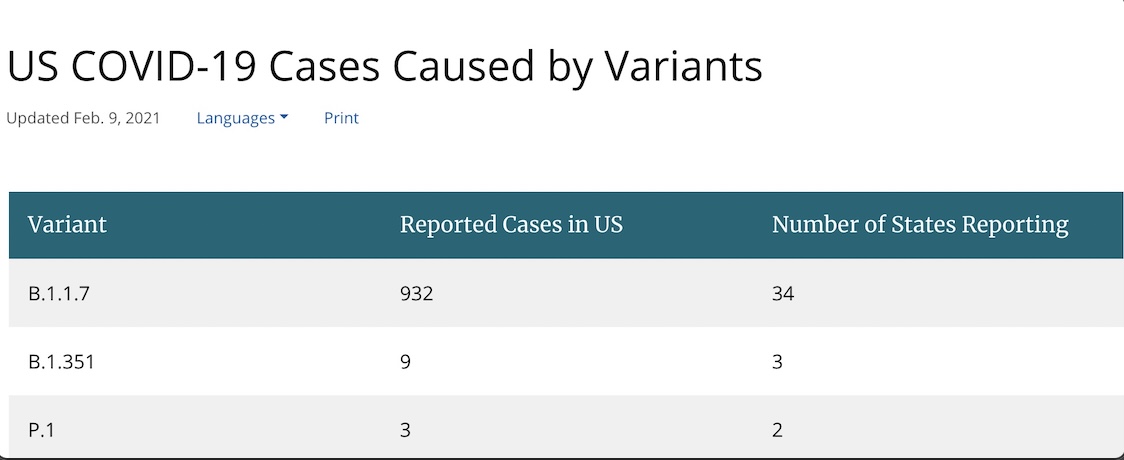Click the word Languages
Image resolution: width=1124 pixels, height=460 pixels.
pyautogui.click(x=236, y=118)
